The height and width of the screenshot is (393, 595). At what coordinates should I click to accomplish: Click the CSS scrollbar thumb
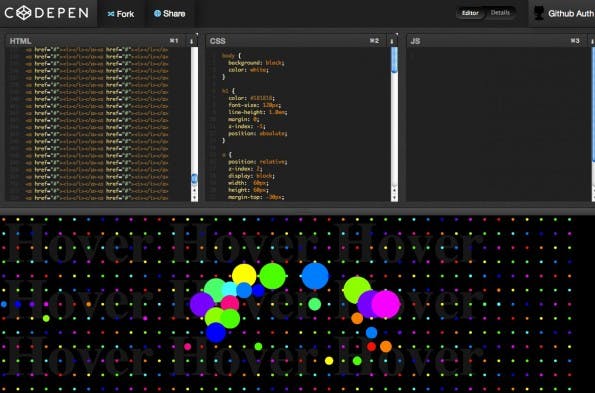click(x=394, y=60)
